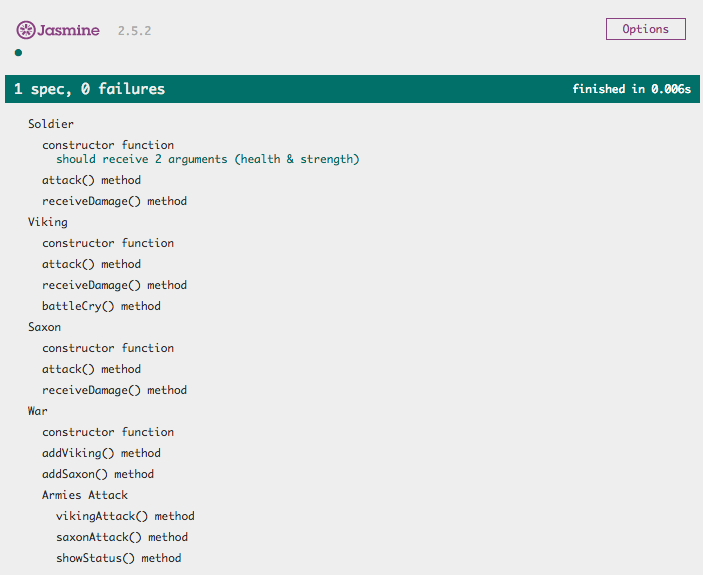The width and height of the screenshot is (703, 575).
Task: Open Soldier's receiveDamage() method suite
Action: tap(114, 201)
